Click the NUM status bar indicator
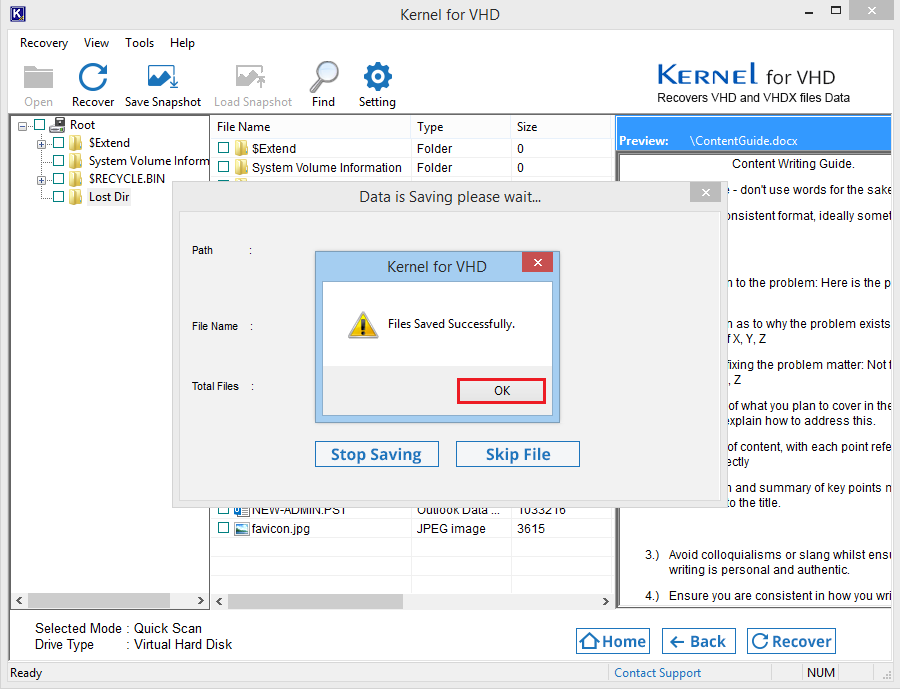The width and height of the screenshot is (900, 689). tap(821, 673)
